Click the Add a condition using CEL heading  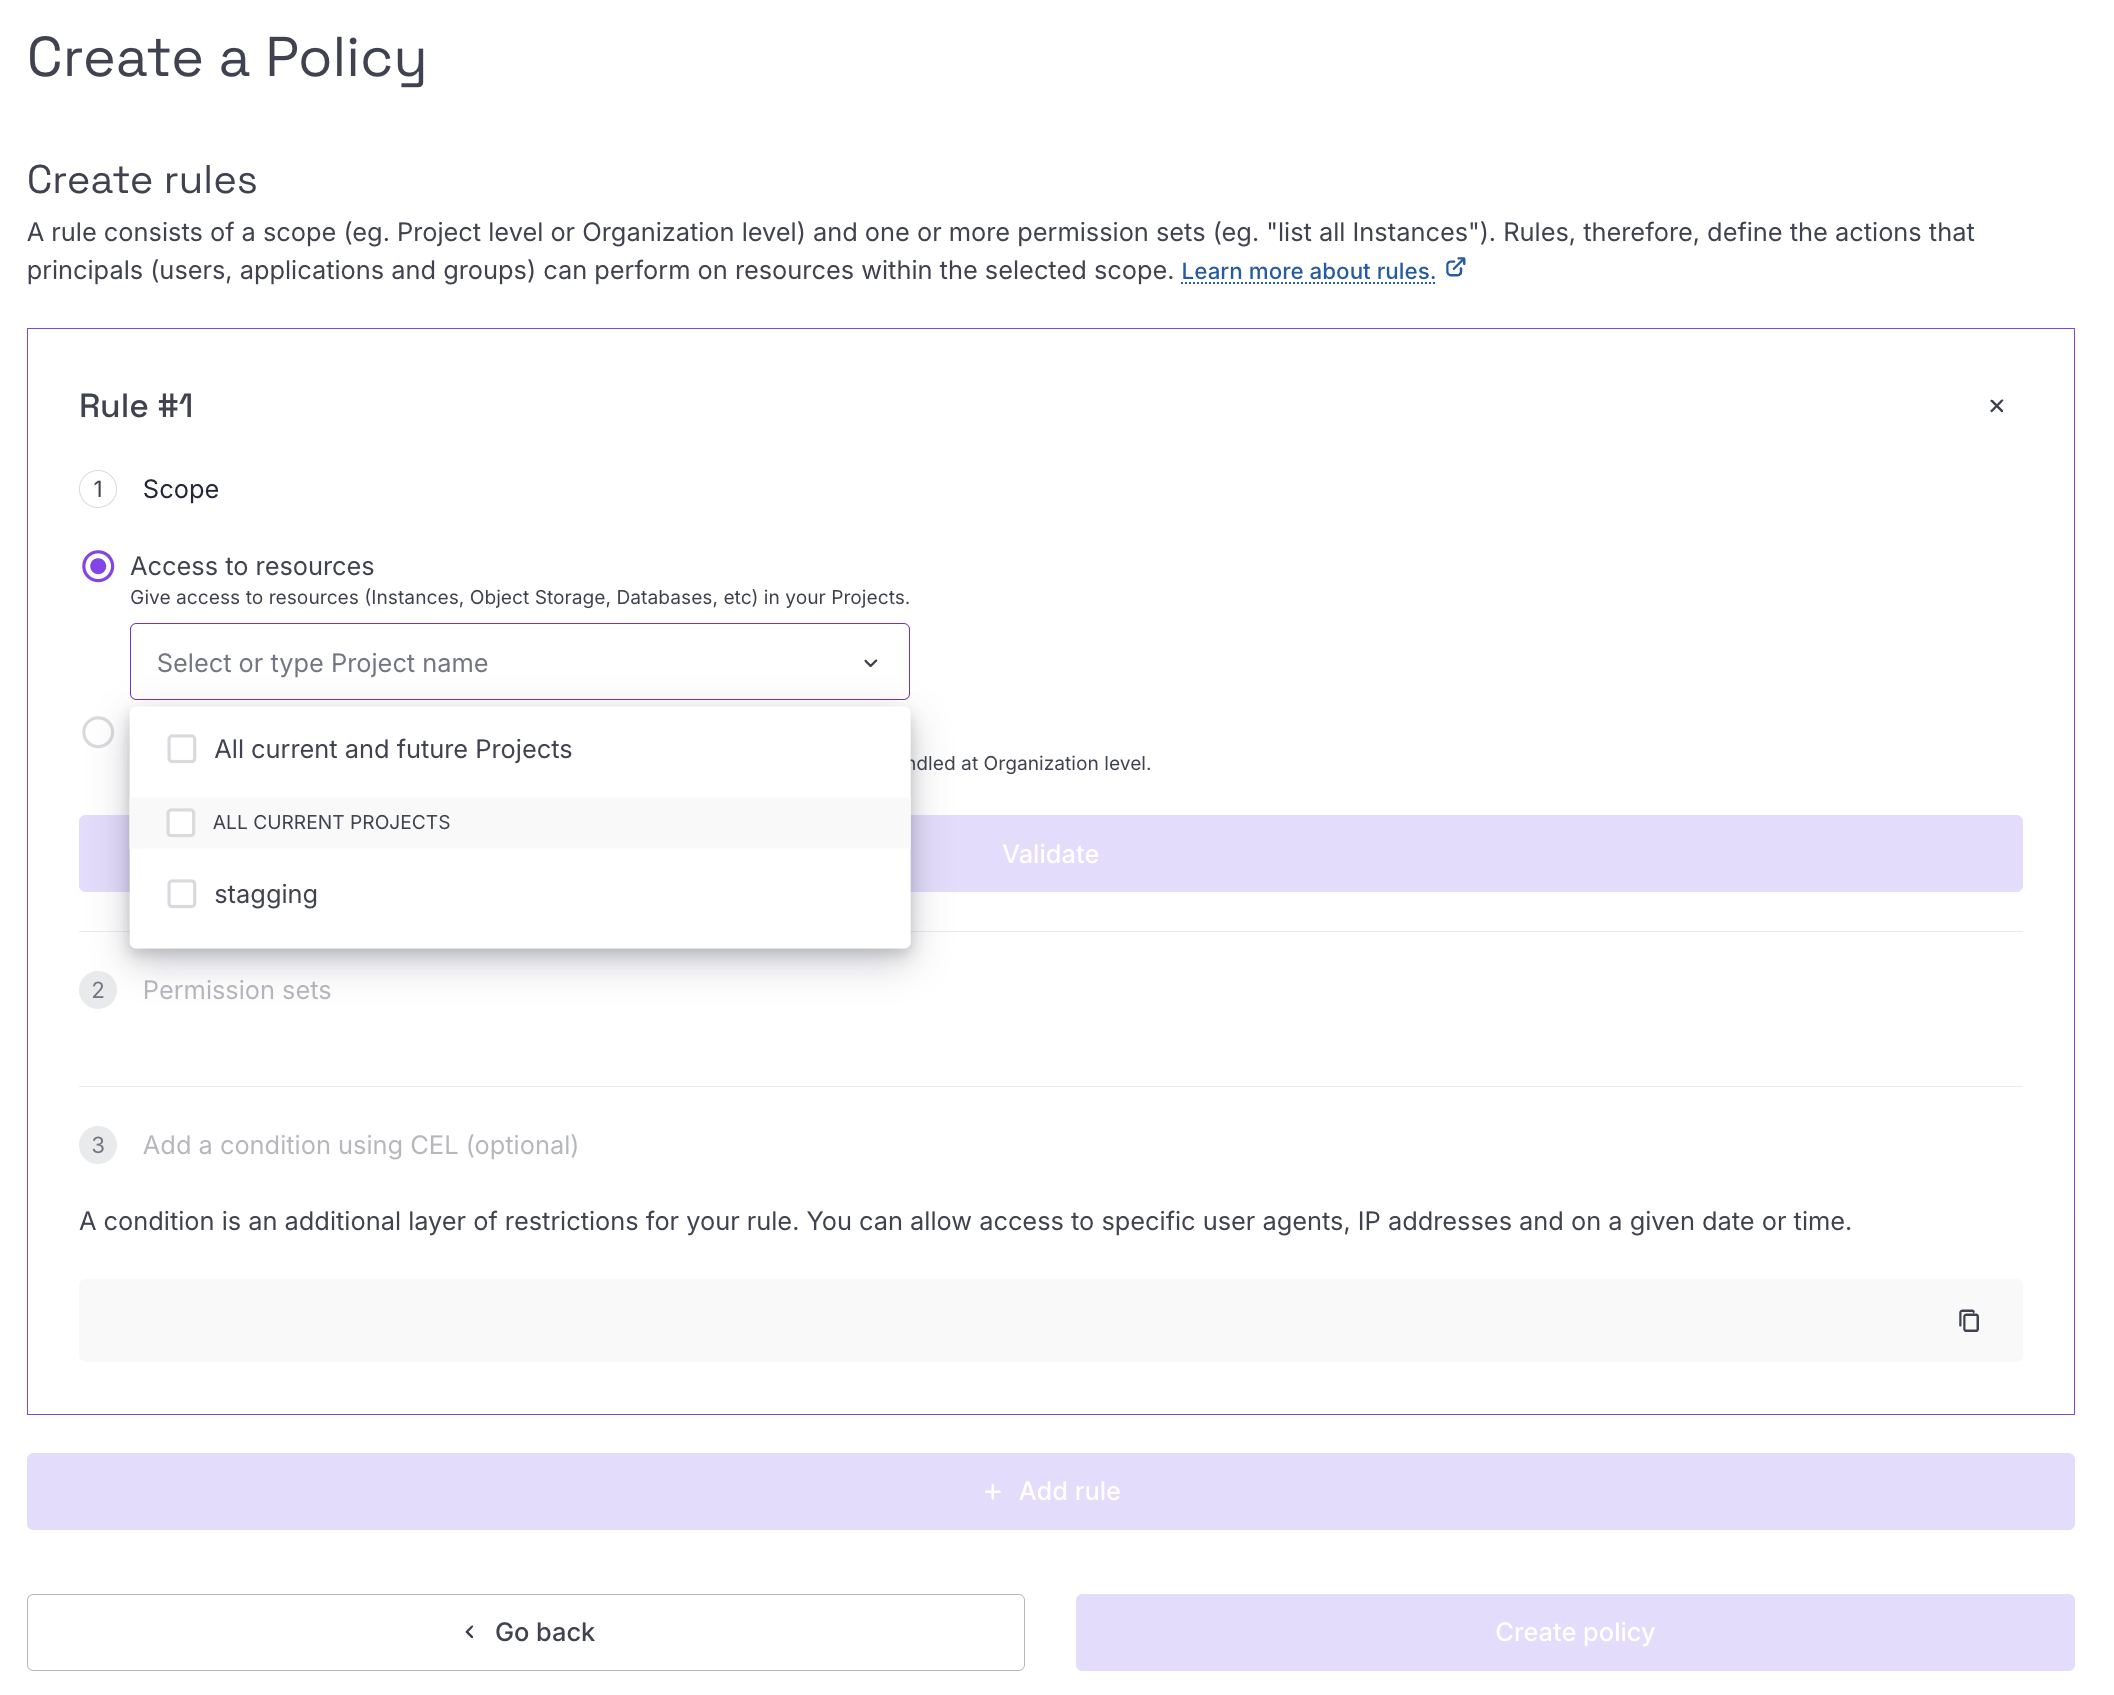click(x=360, y=1145)
